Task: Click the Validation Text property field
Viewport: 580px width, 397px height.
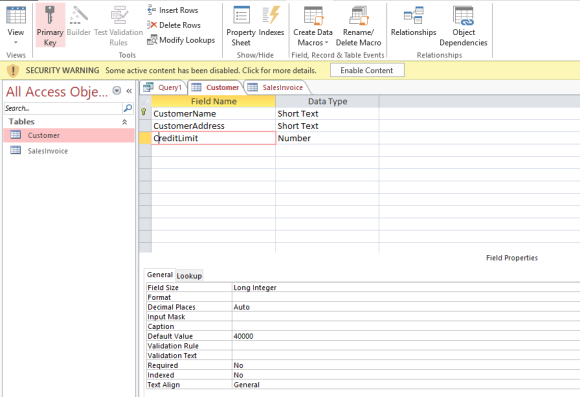Action: (x=406, y=356)
